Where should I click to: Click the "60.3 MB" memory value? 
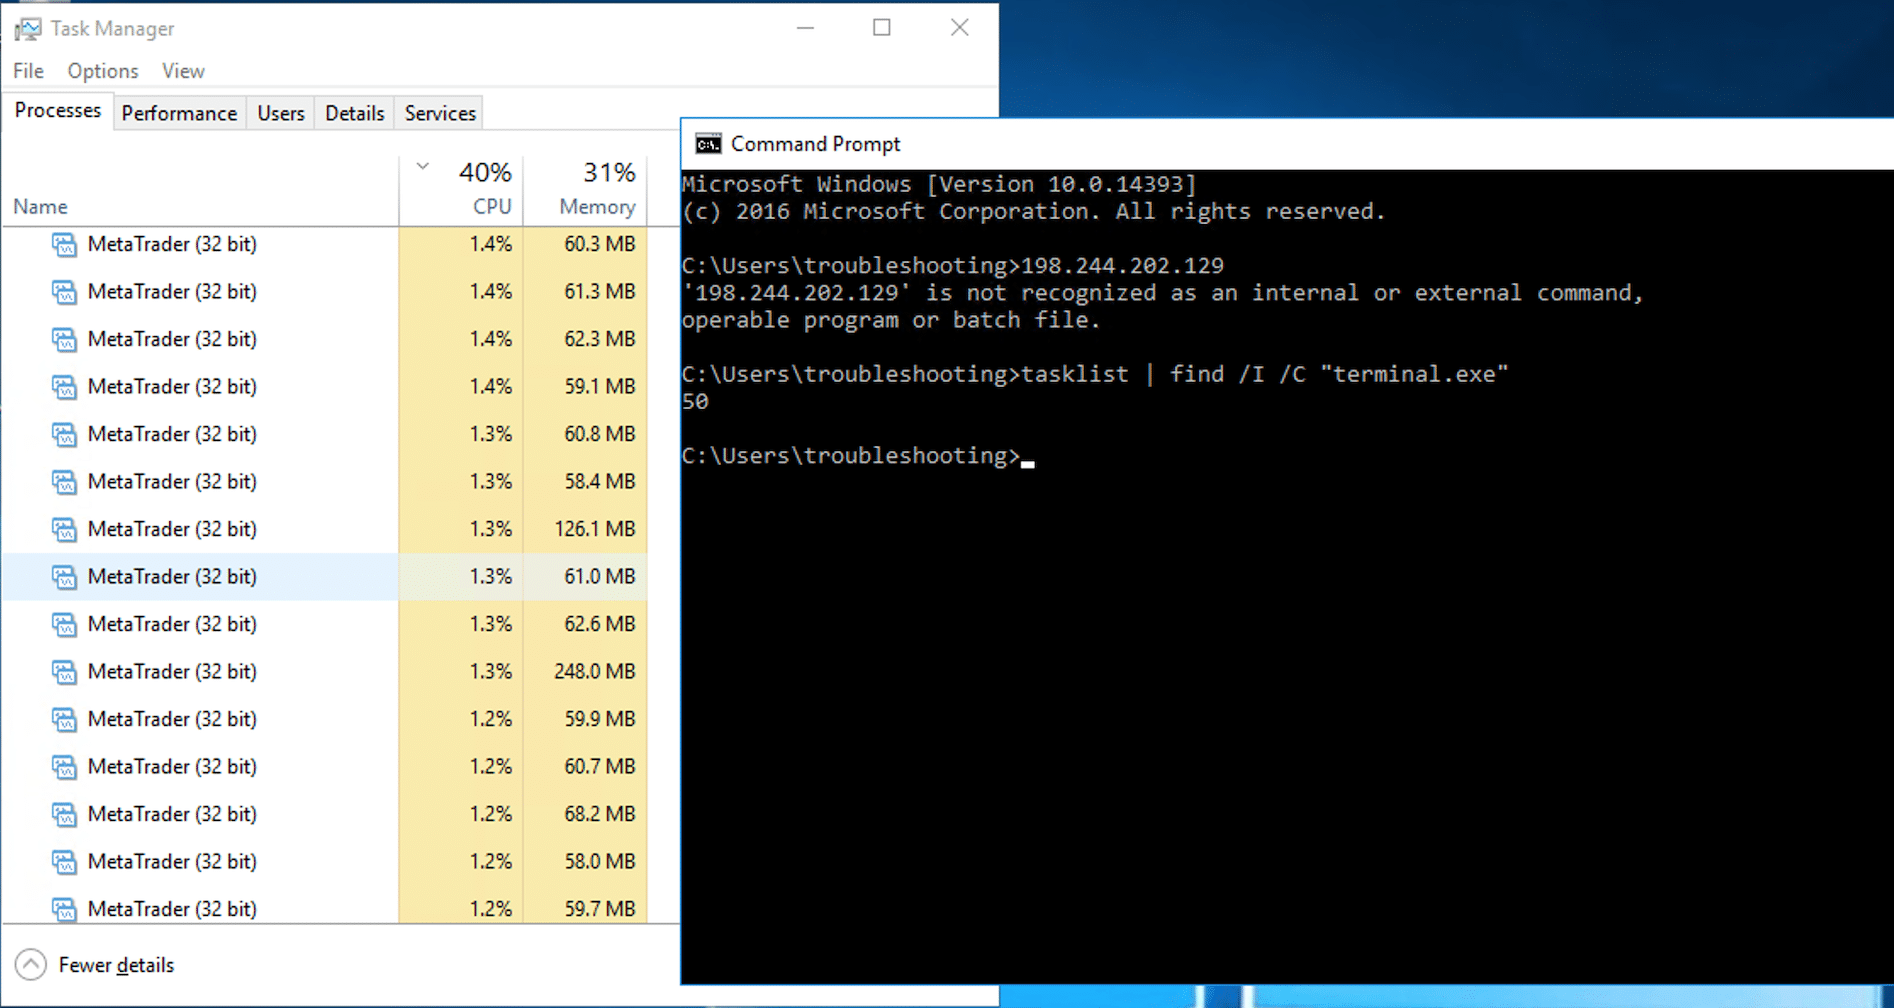[600, 245]
